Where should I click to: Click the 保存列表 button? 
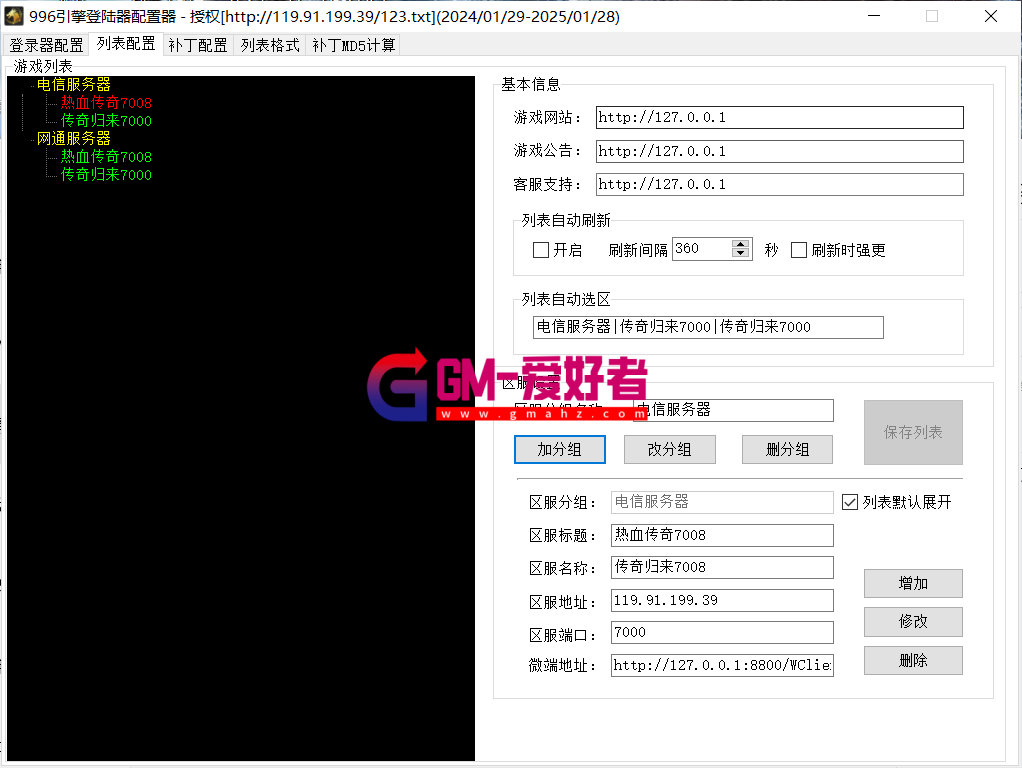(x=913, y=432)
